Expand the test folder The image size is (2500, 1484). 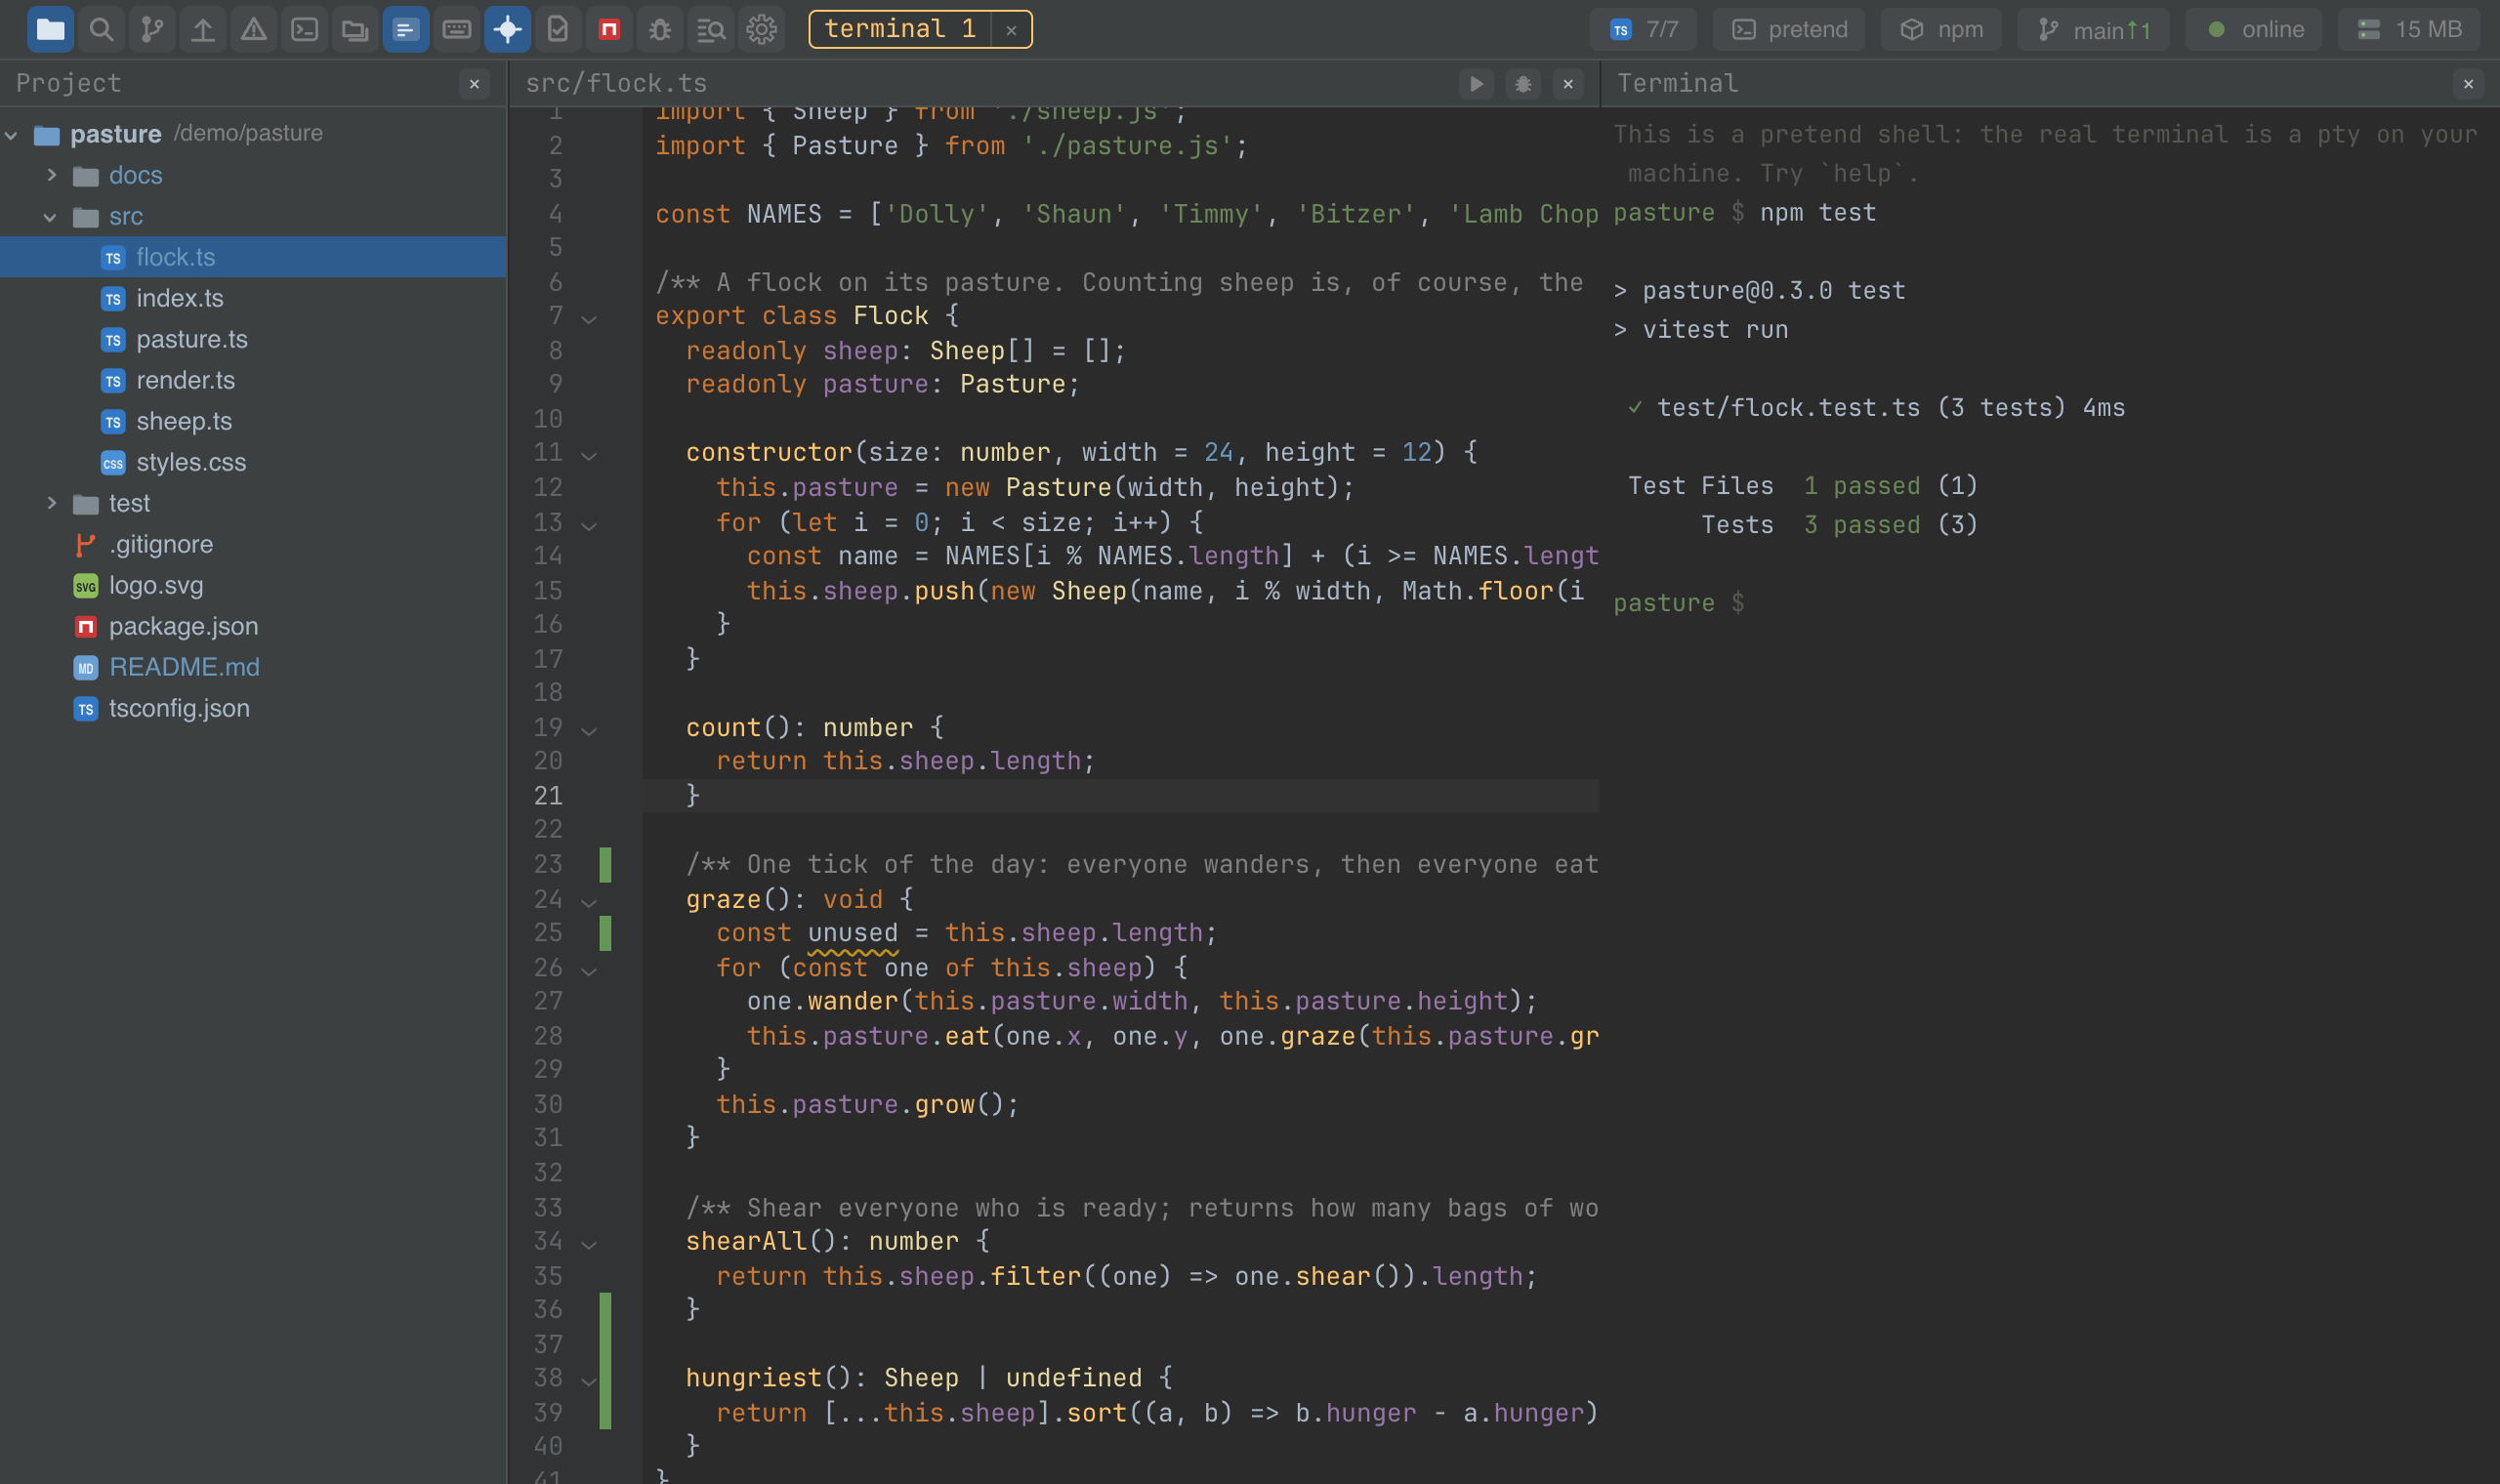tap(51, 503)
